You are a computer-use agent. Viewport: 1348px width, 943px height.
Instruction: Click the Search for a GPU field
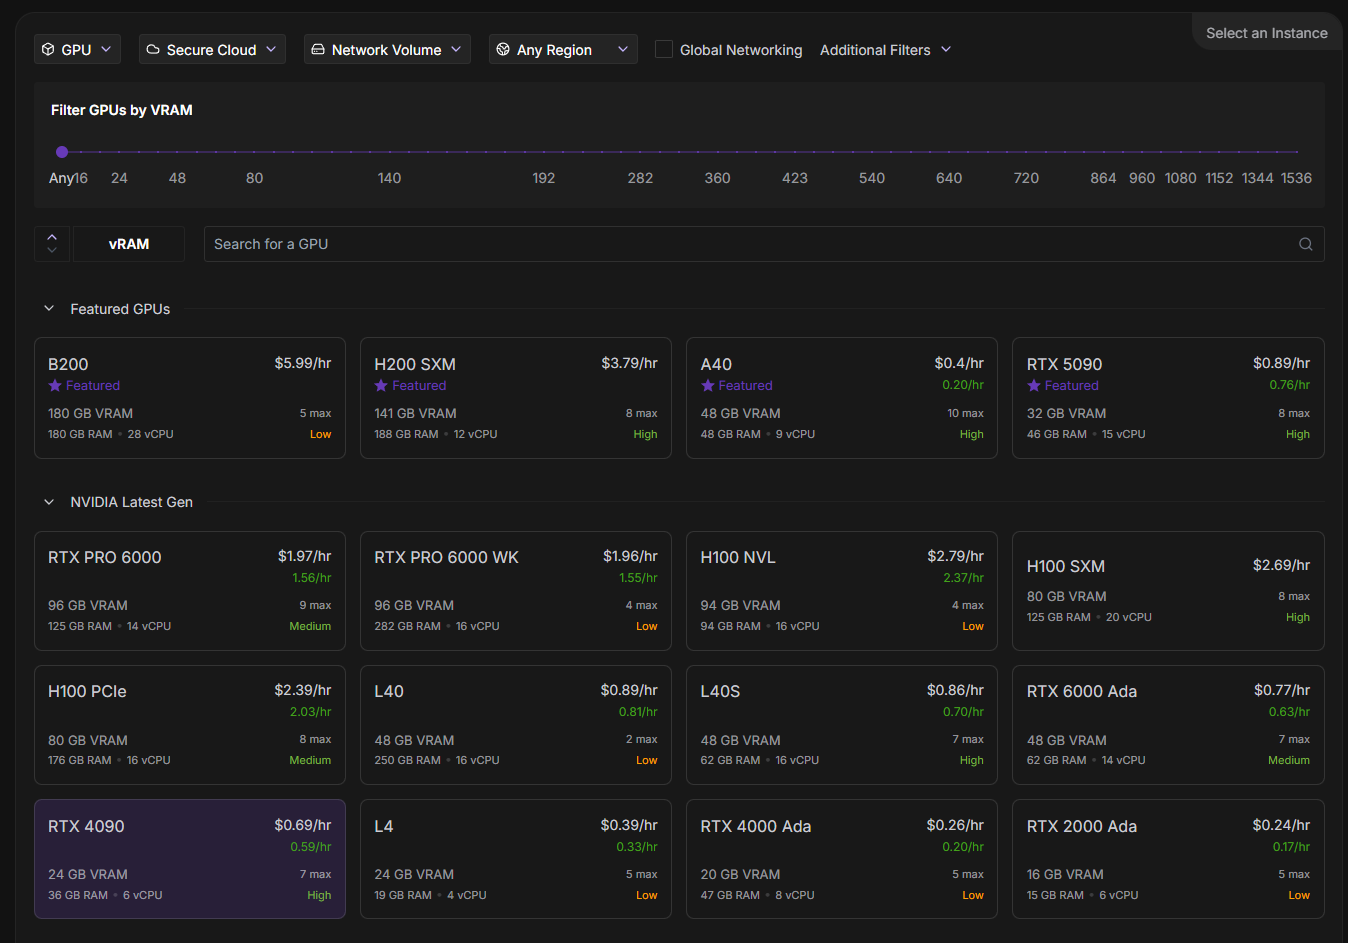(x=764, y=244)
